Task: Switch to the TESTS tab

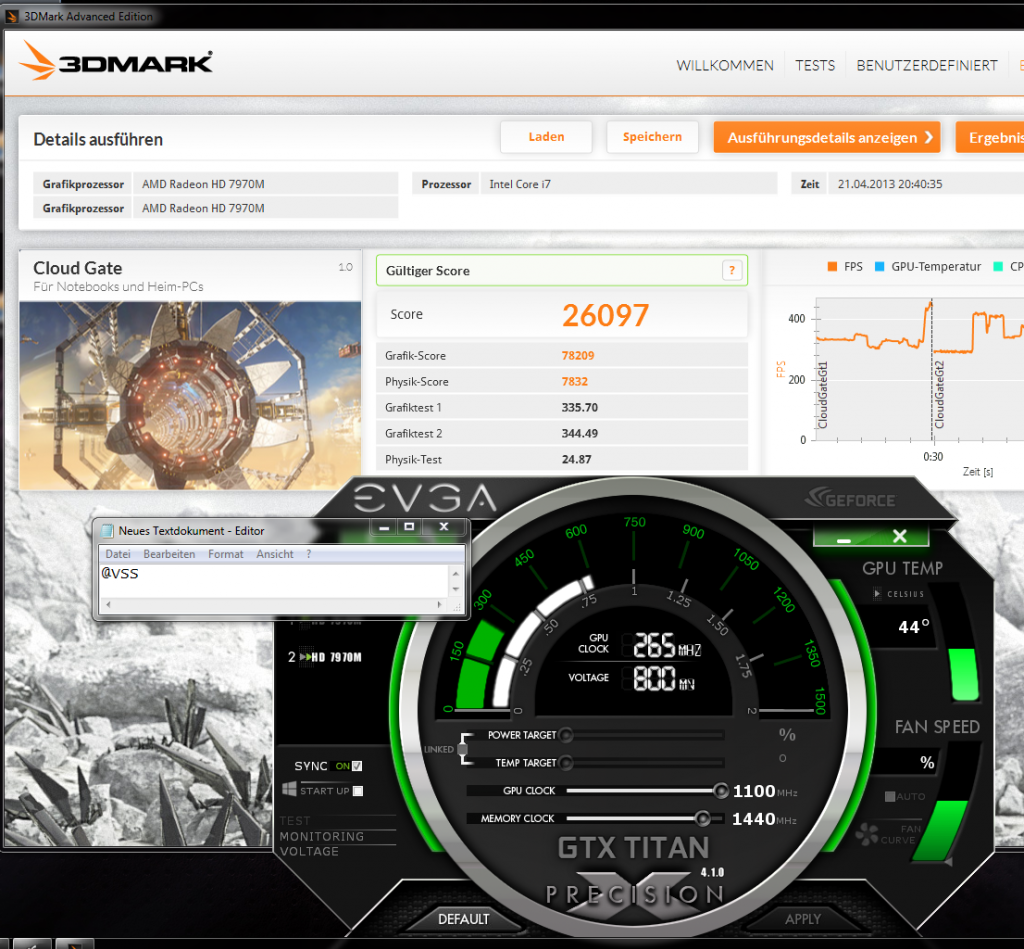Action: point(815,65)
